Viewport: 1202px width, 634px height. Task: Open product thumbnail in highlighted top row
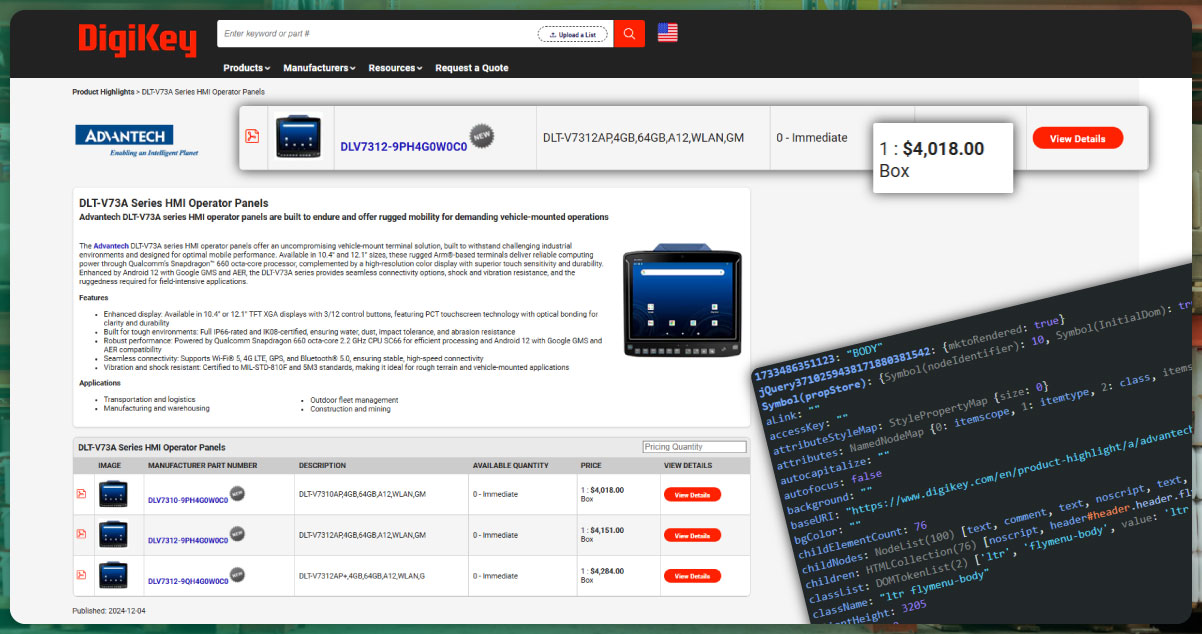point(298,137)
